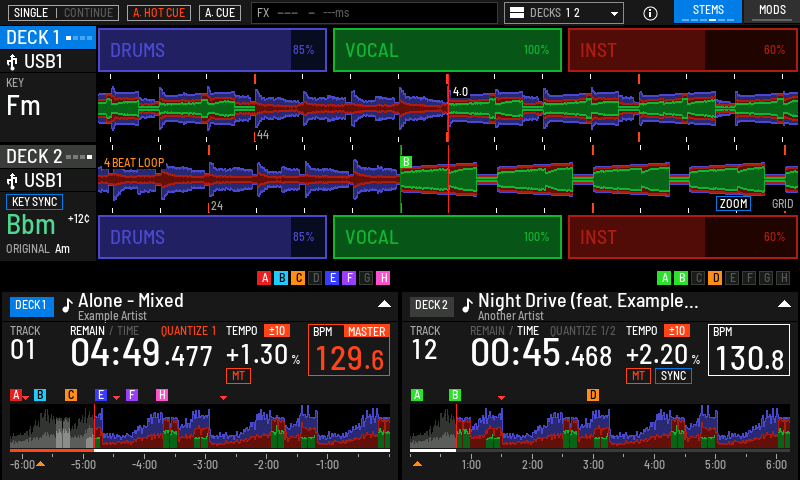Trigger Deck 1 hot cue C pad
This screenshot has height=480, width=800.
click(298, 278)
